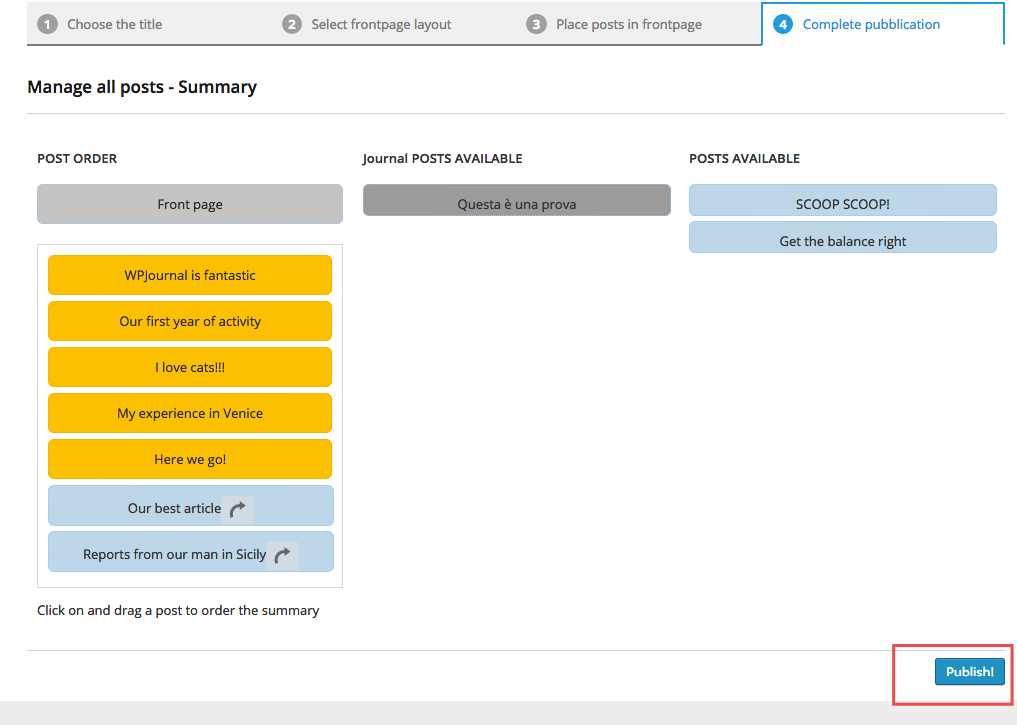Select the Complete pubblication tab

click(871, 24)
